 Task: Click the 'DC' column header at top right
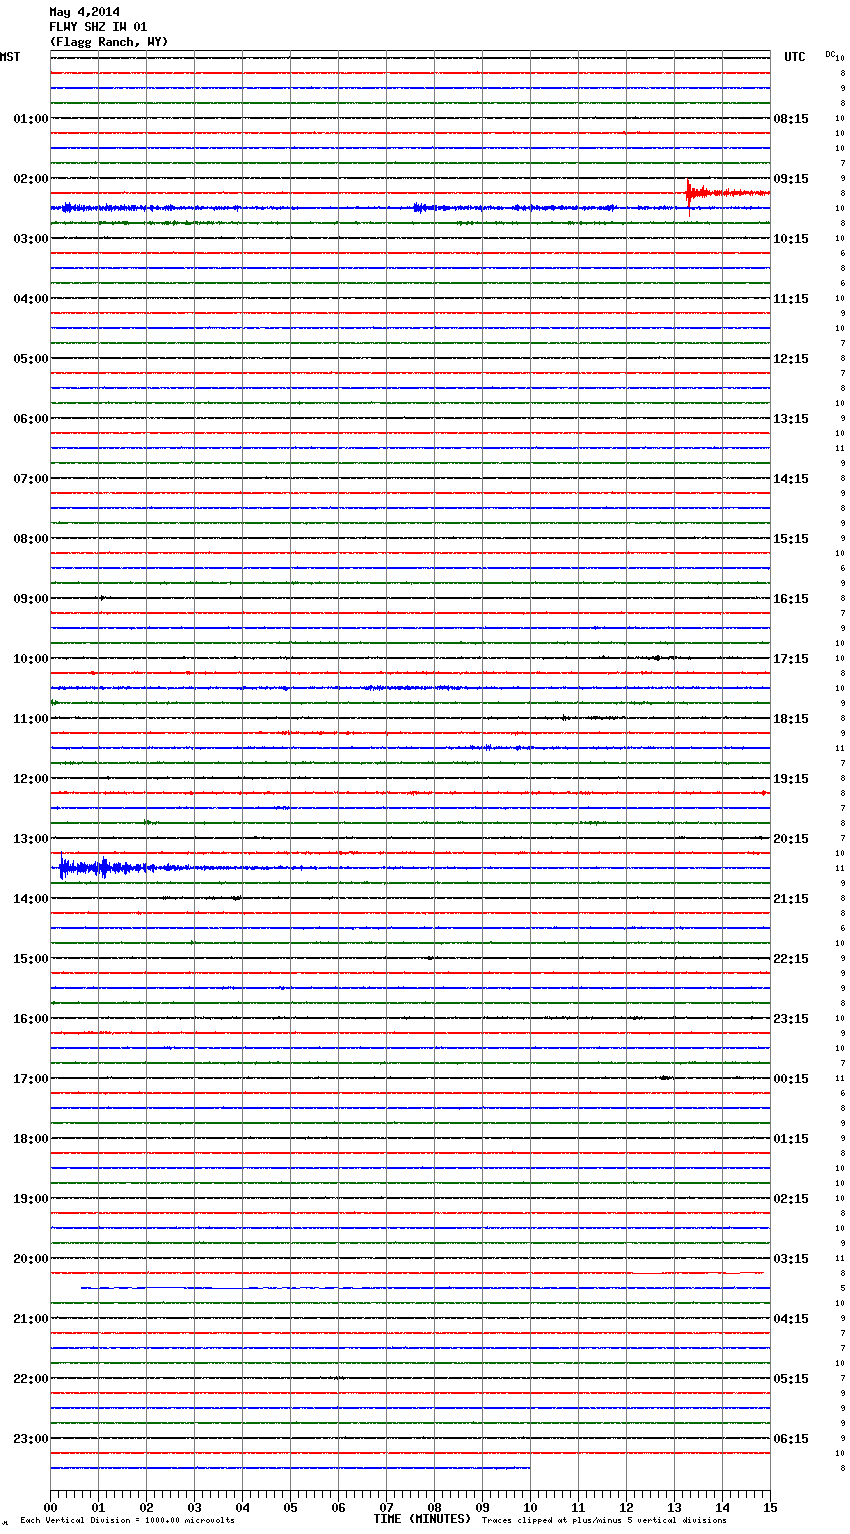coord(830,54)
